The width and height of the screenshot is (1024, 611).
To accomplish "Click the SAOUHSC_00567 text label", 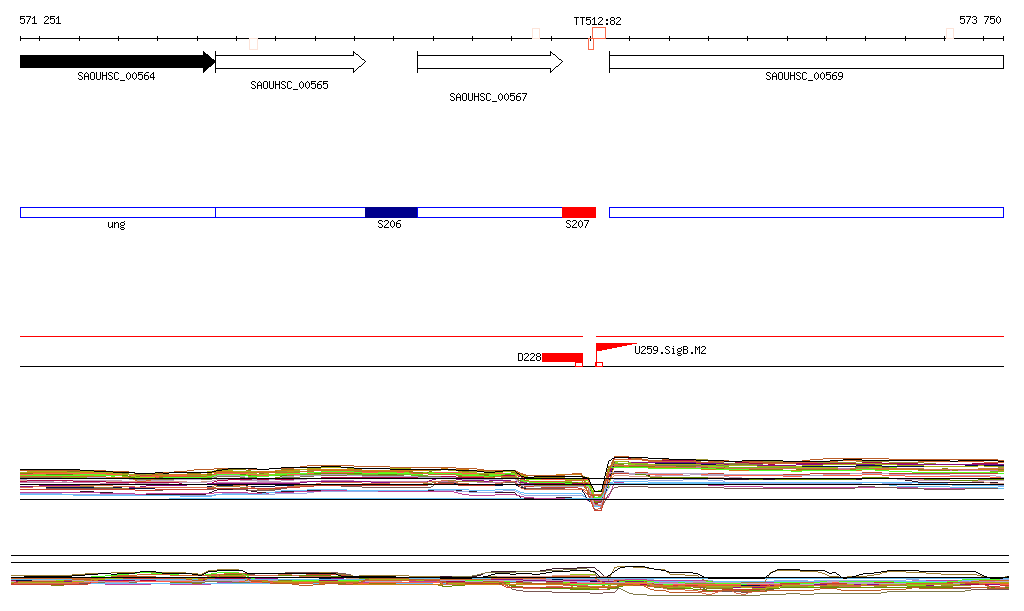I will [x=488, y=98].
